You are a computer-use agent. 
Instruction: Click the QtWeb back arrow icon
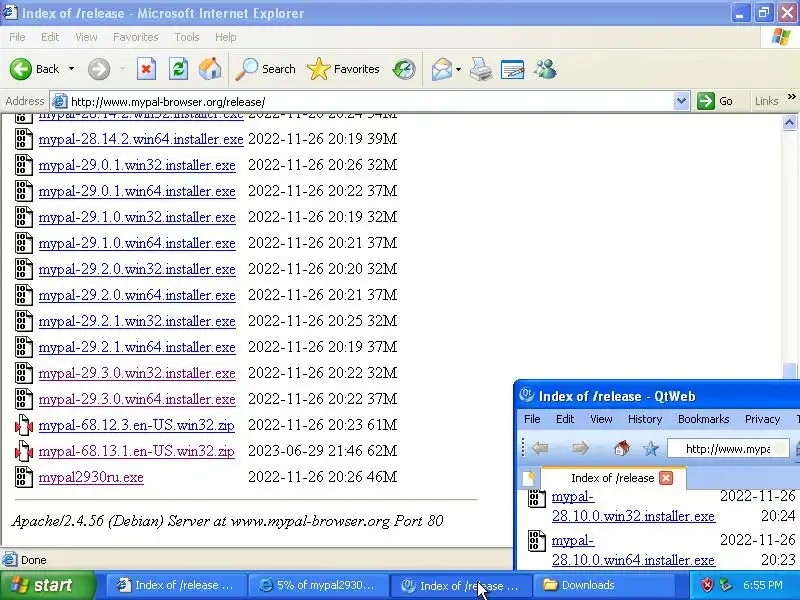tap(540, 448)
